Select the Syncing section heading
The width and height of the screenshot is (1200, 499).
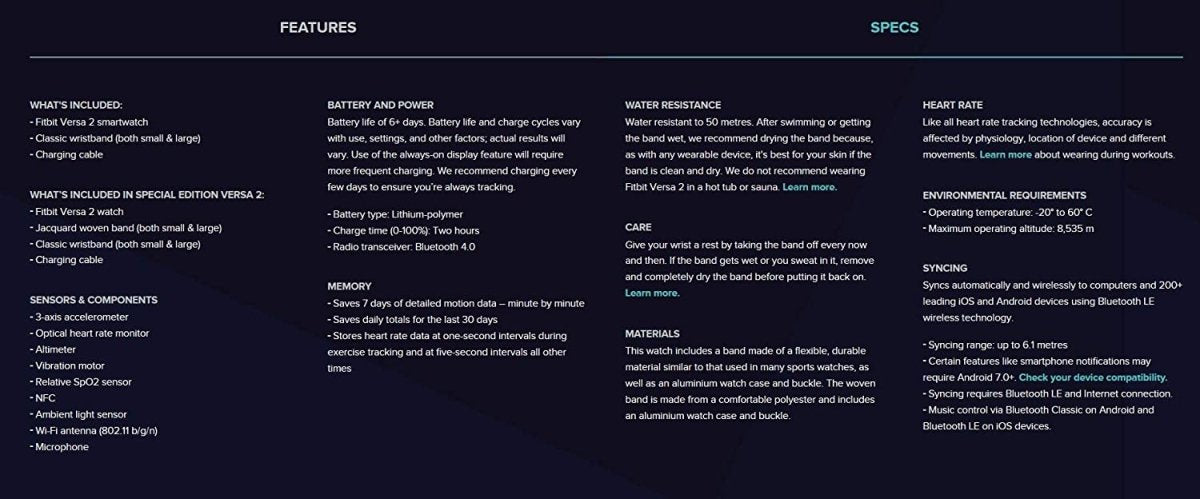(x=944, y=269)
